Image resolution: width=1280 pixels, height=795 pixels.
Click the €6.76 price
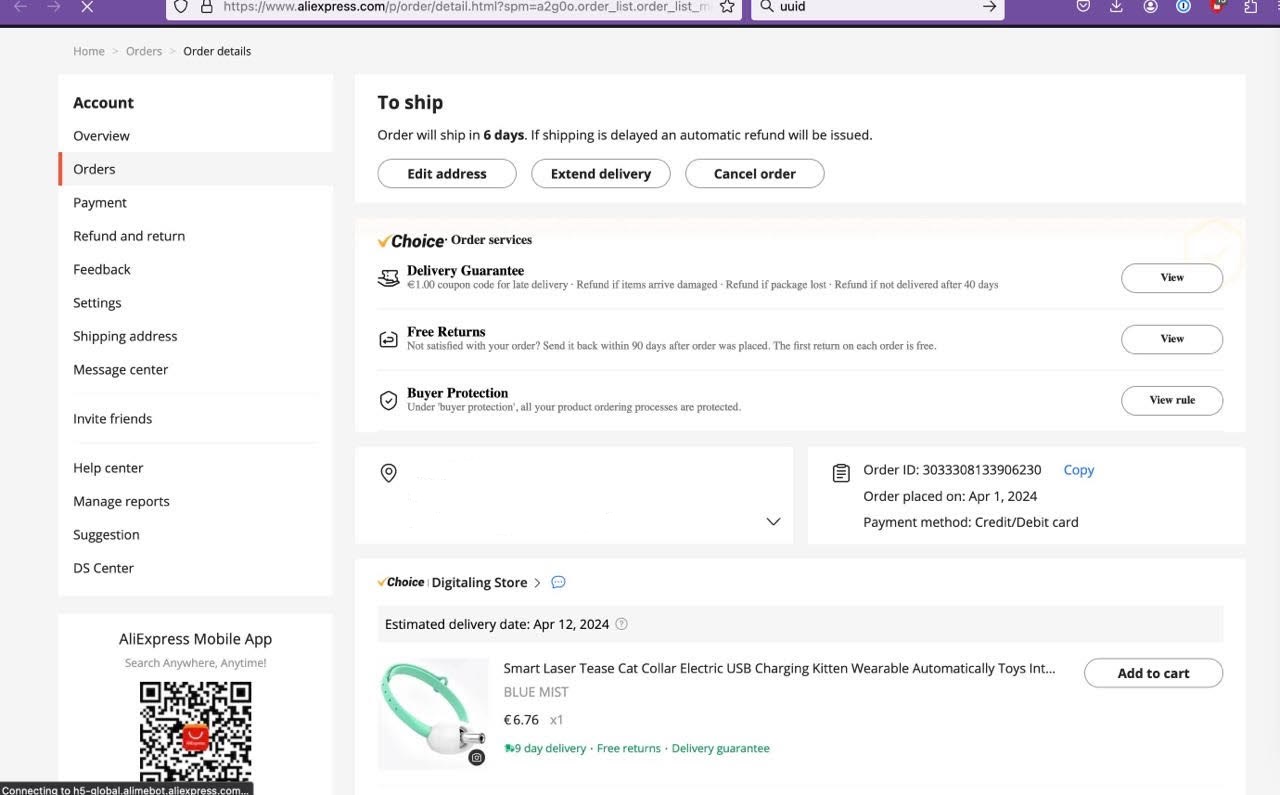(x=521, y=720)
